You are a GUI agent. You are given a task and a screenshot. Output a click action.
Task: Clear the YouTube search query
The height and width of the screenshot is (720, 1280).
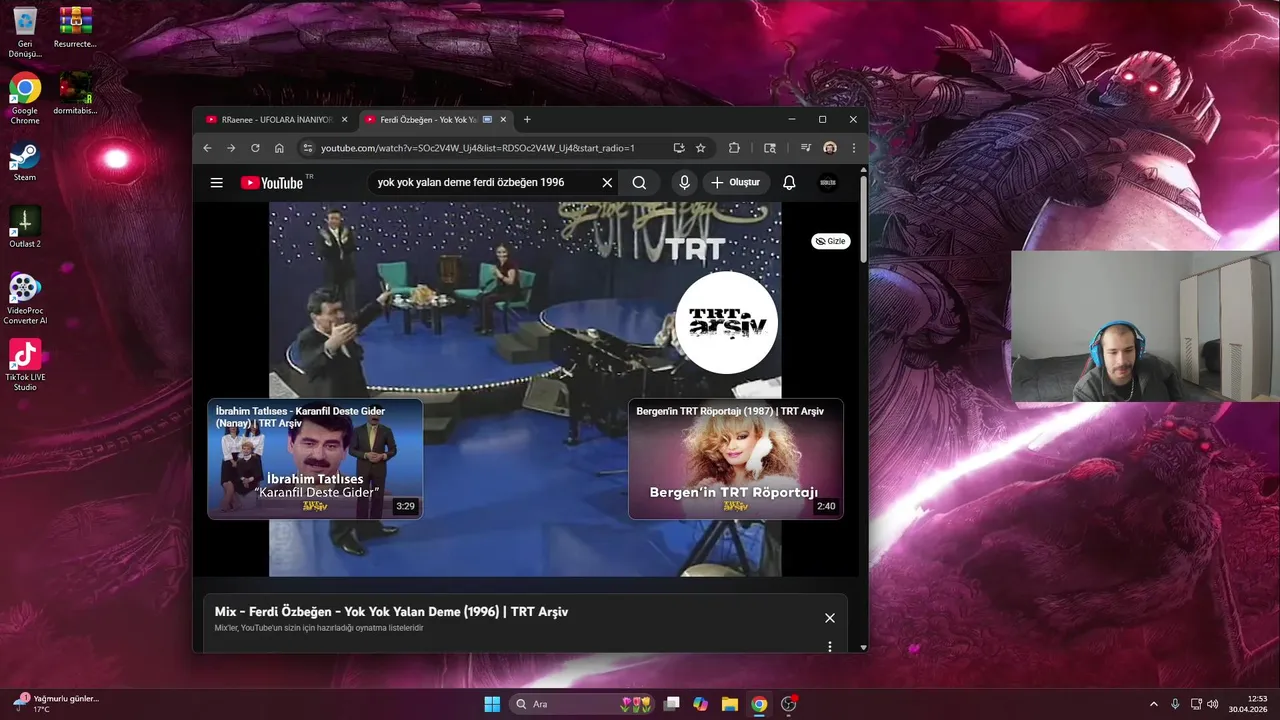click(607, 182)
